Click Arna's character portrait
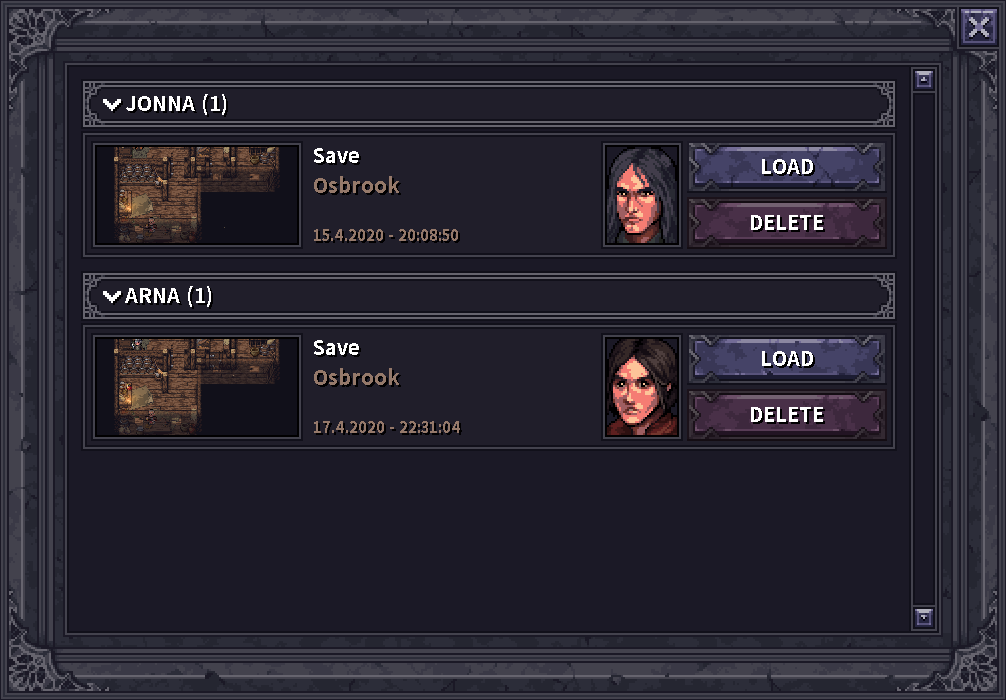Viewport: 1006px width, 700px height. 642,387
